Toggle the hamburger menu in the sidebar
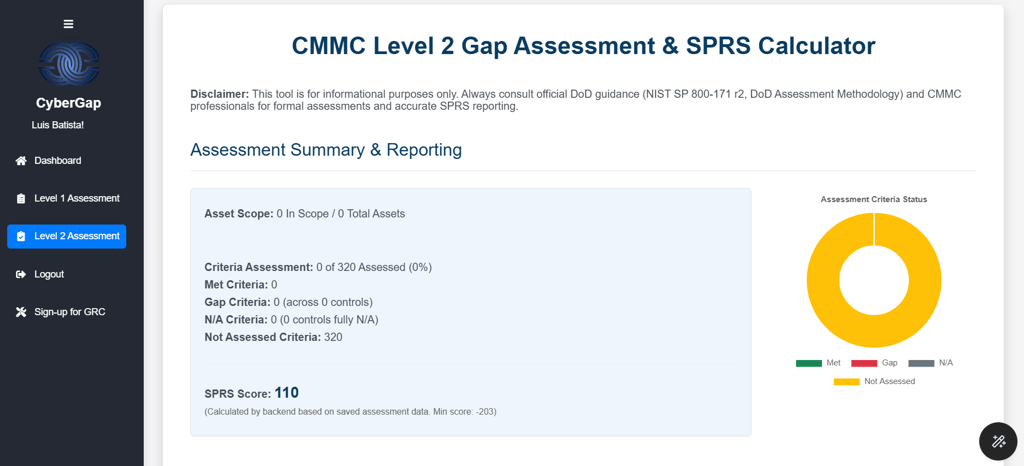 click(68, 24)
